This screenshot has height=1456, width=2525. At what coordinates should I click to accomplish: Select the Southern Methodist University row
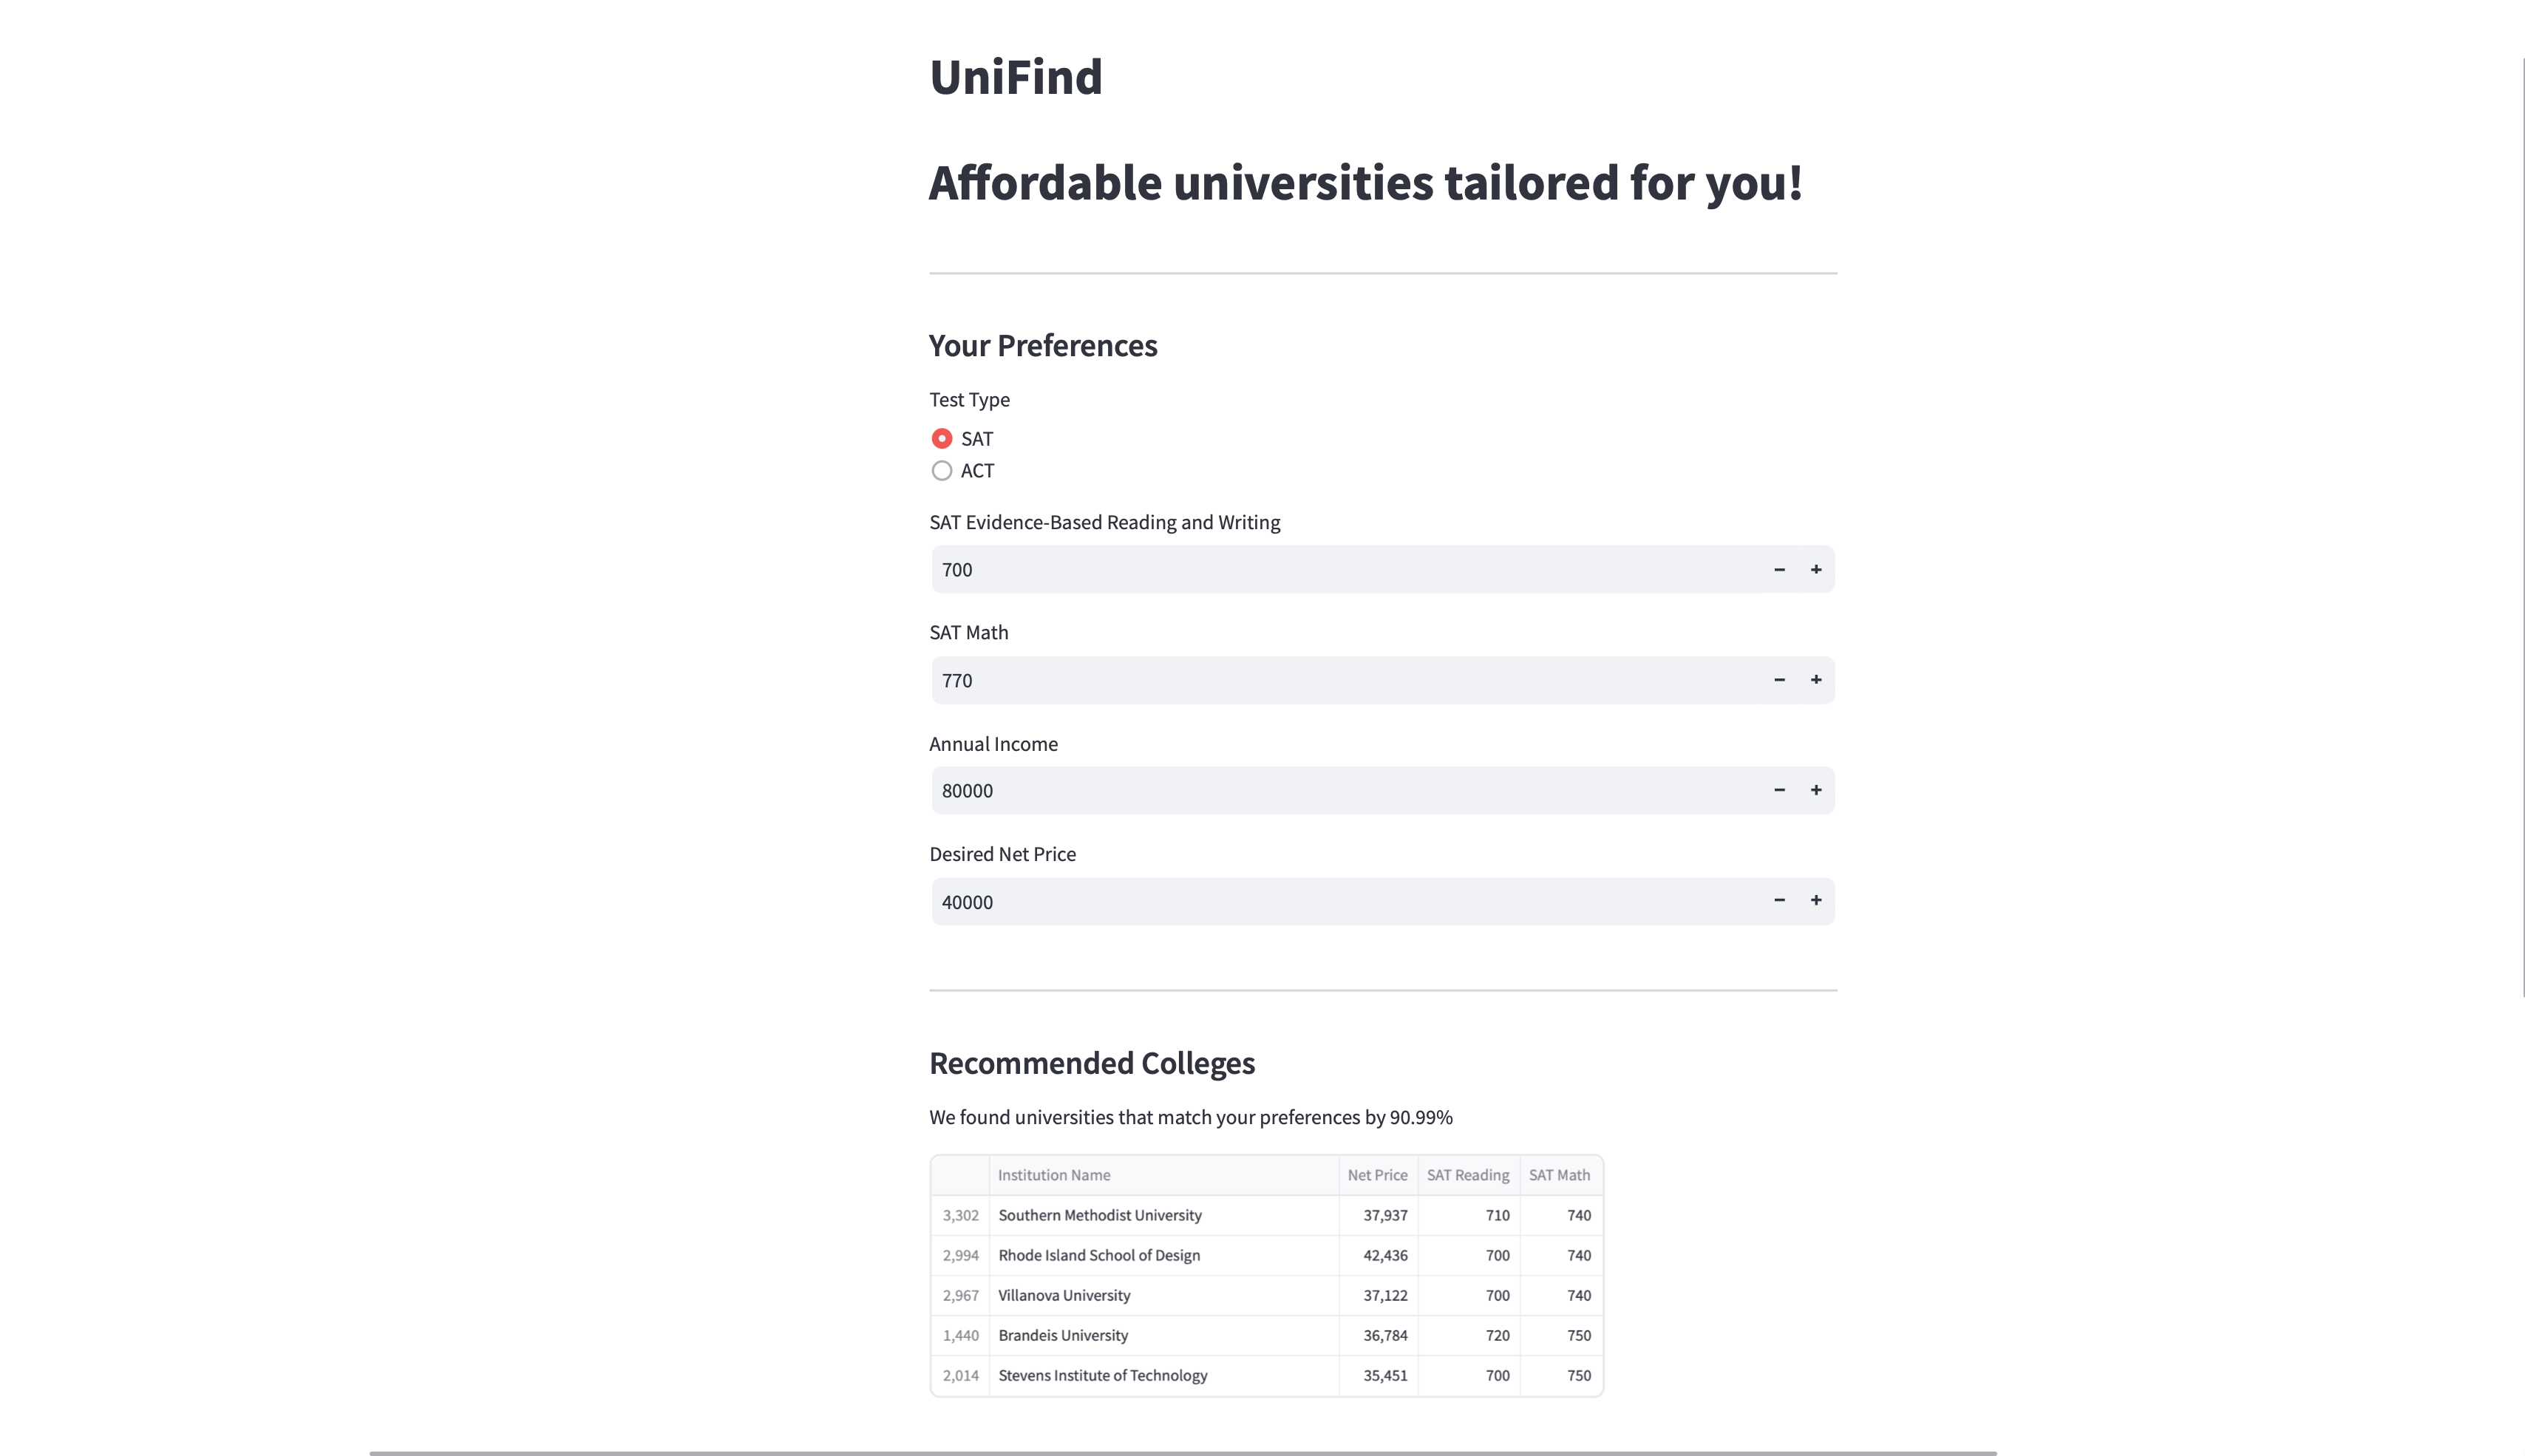[x=1100, y=1215]
